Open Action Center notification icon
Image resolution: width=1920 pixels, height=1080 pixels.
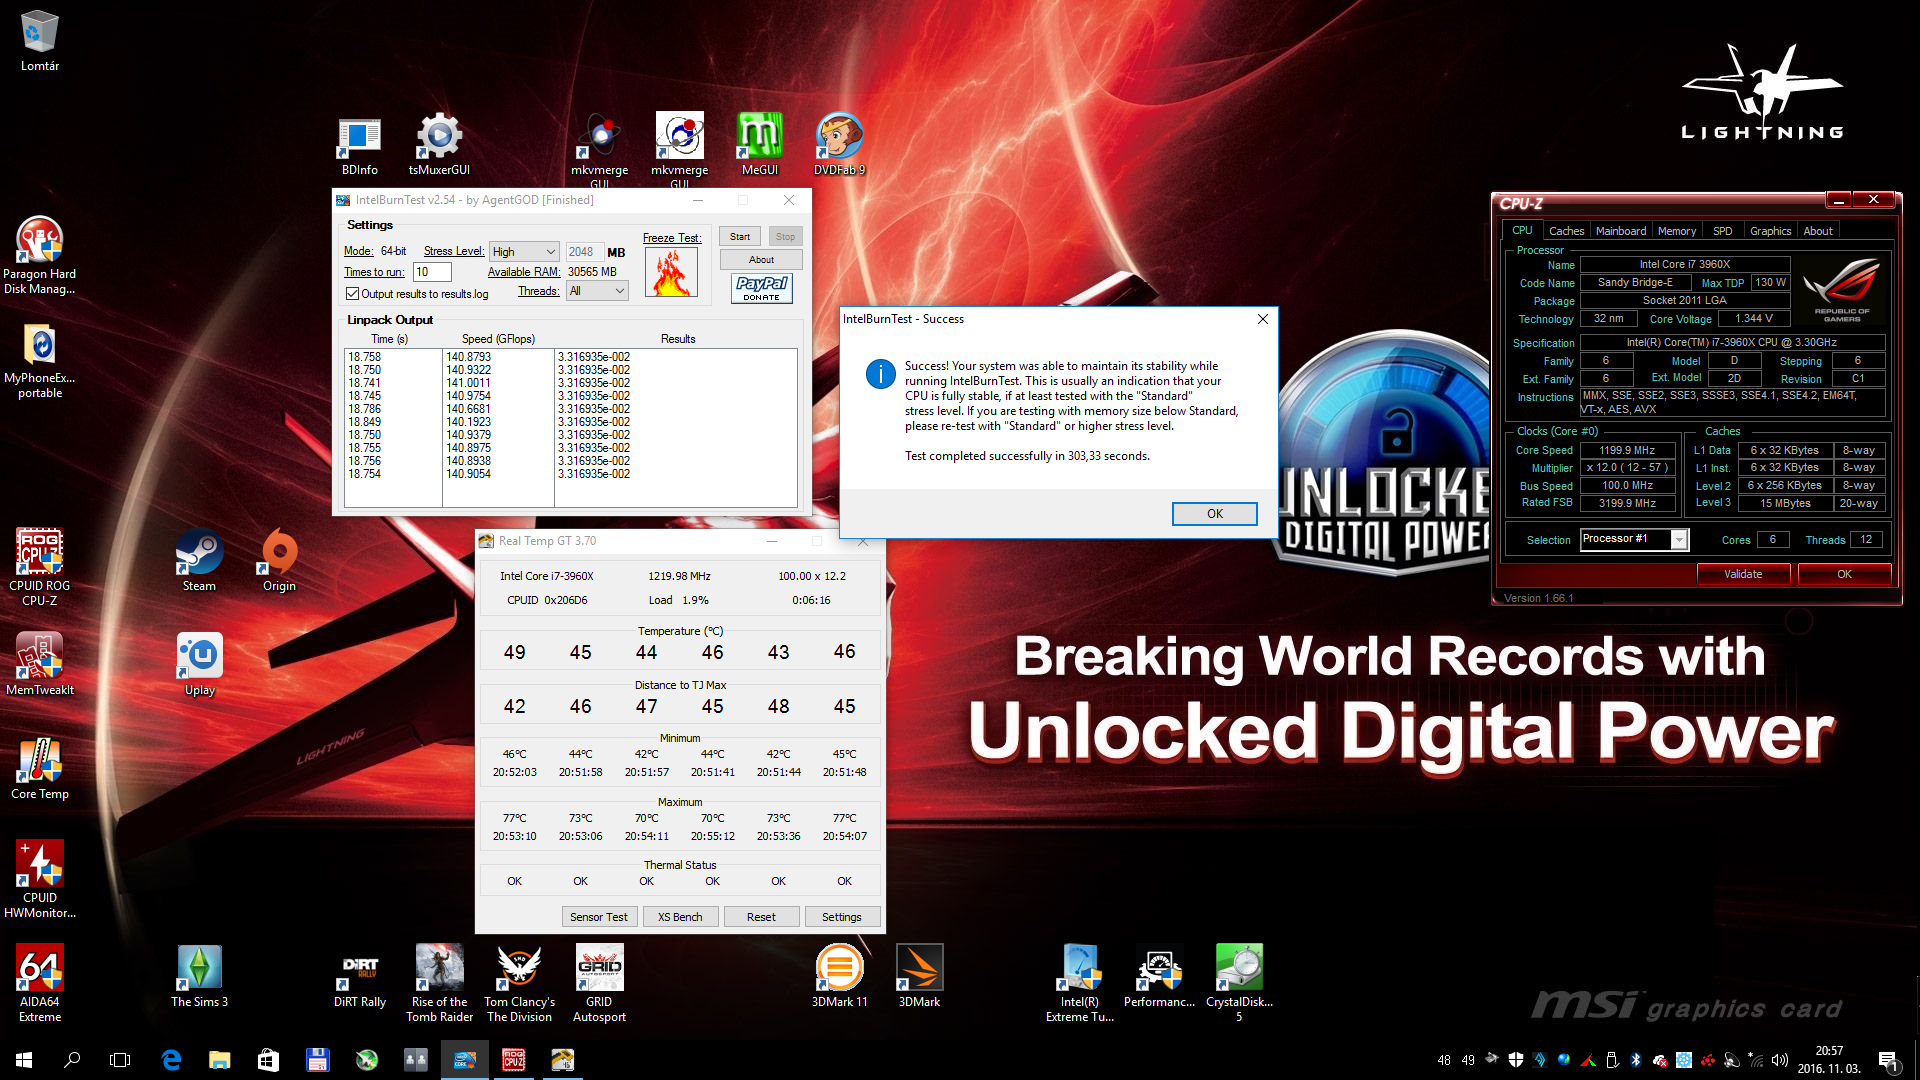point(1888,1060)
